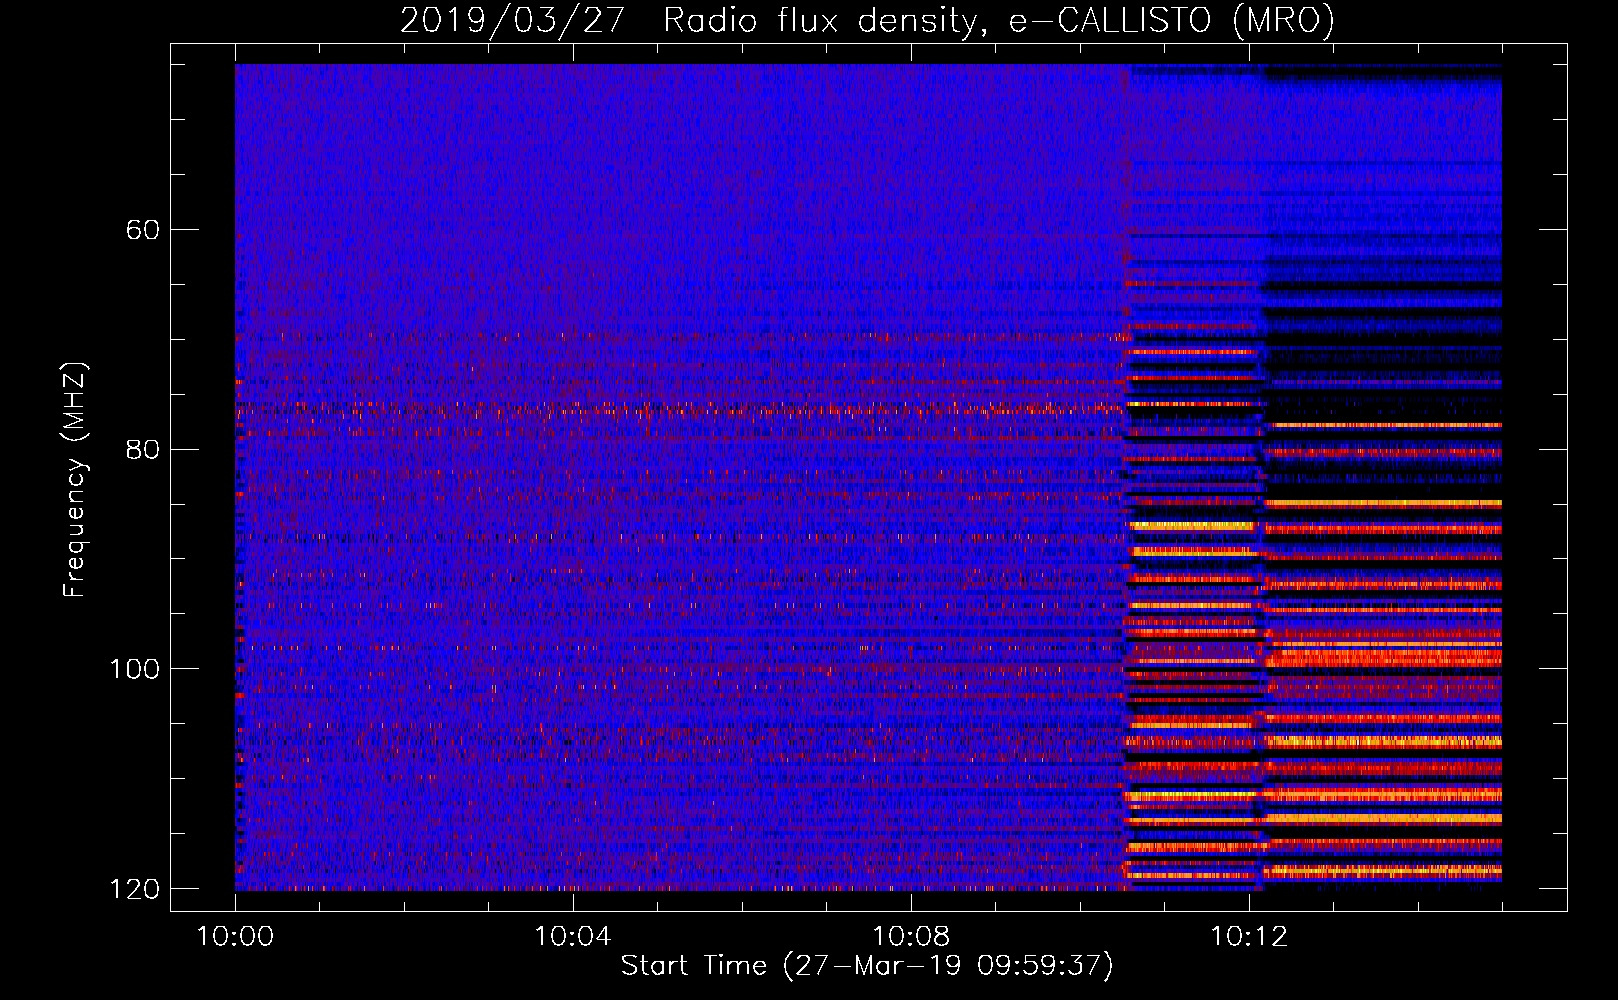Click the 10:12 time tick label
The height and width of the screenshot is (1000, 1618).
pos(1249,937)
